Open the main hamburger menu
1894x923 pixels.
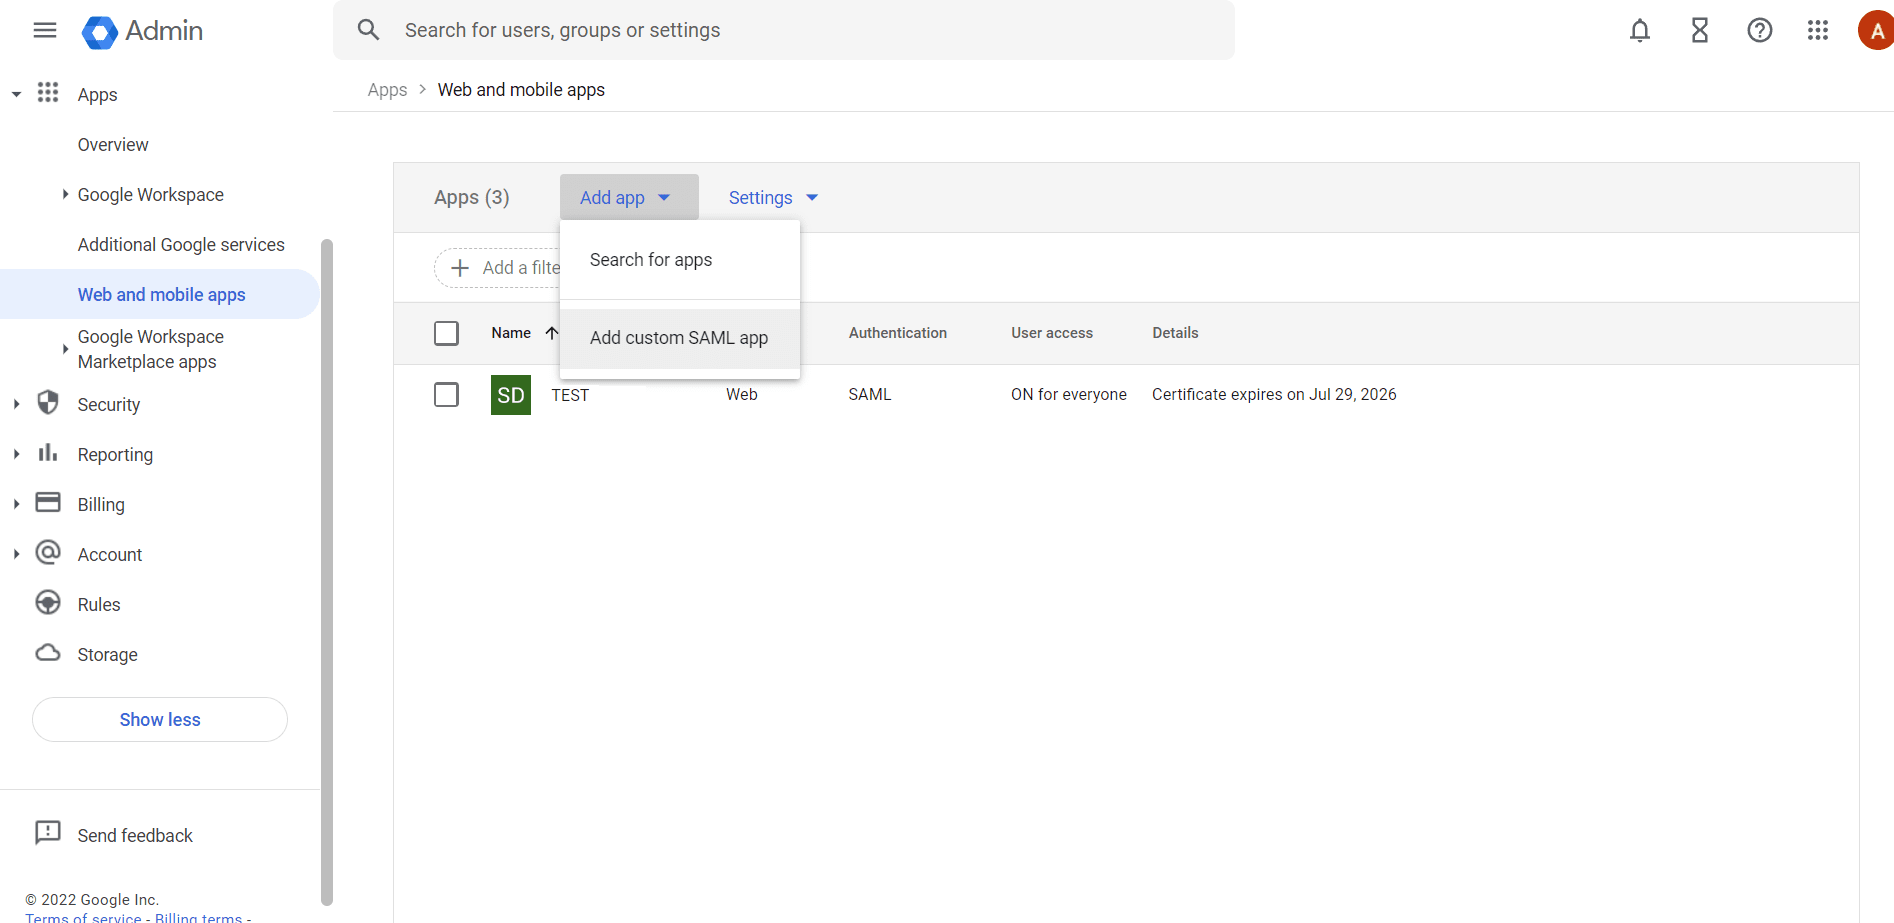click(45, 30)
